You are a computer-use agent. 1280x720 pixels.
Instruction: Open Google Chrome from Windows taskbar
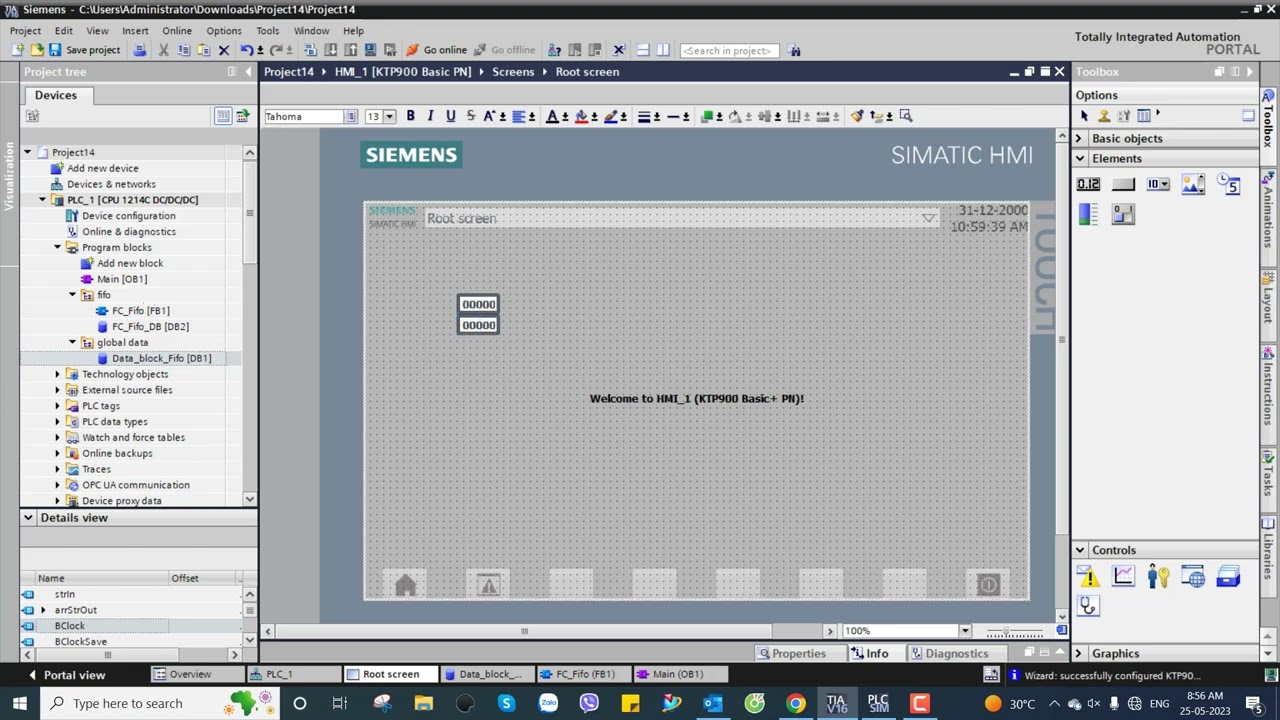[x=795, y=704]
